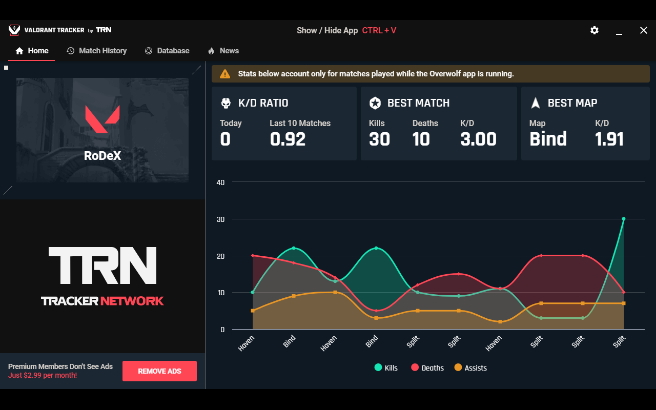
Task: Click the Valorant Tracker logo in the title bar
Action: coord(62,30)
